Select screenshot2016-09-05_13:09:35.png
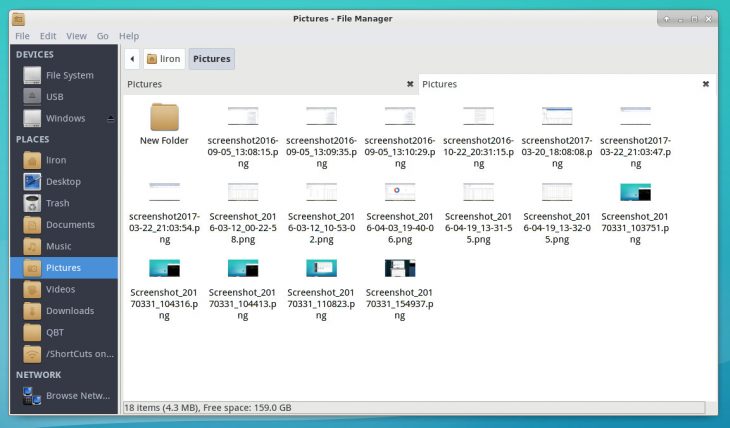The image size is (730, 428). point(321,137)
